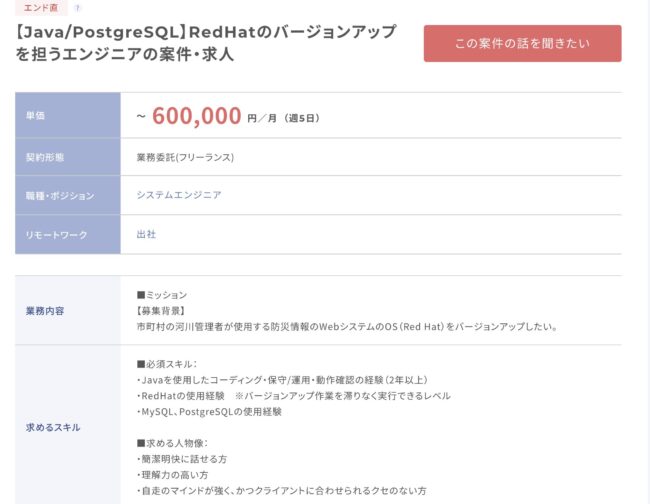This screenshot has height=504, width=650.
Task: Select the 単価 row header cell
Action: pos(68,115)
